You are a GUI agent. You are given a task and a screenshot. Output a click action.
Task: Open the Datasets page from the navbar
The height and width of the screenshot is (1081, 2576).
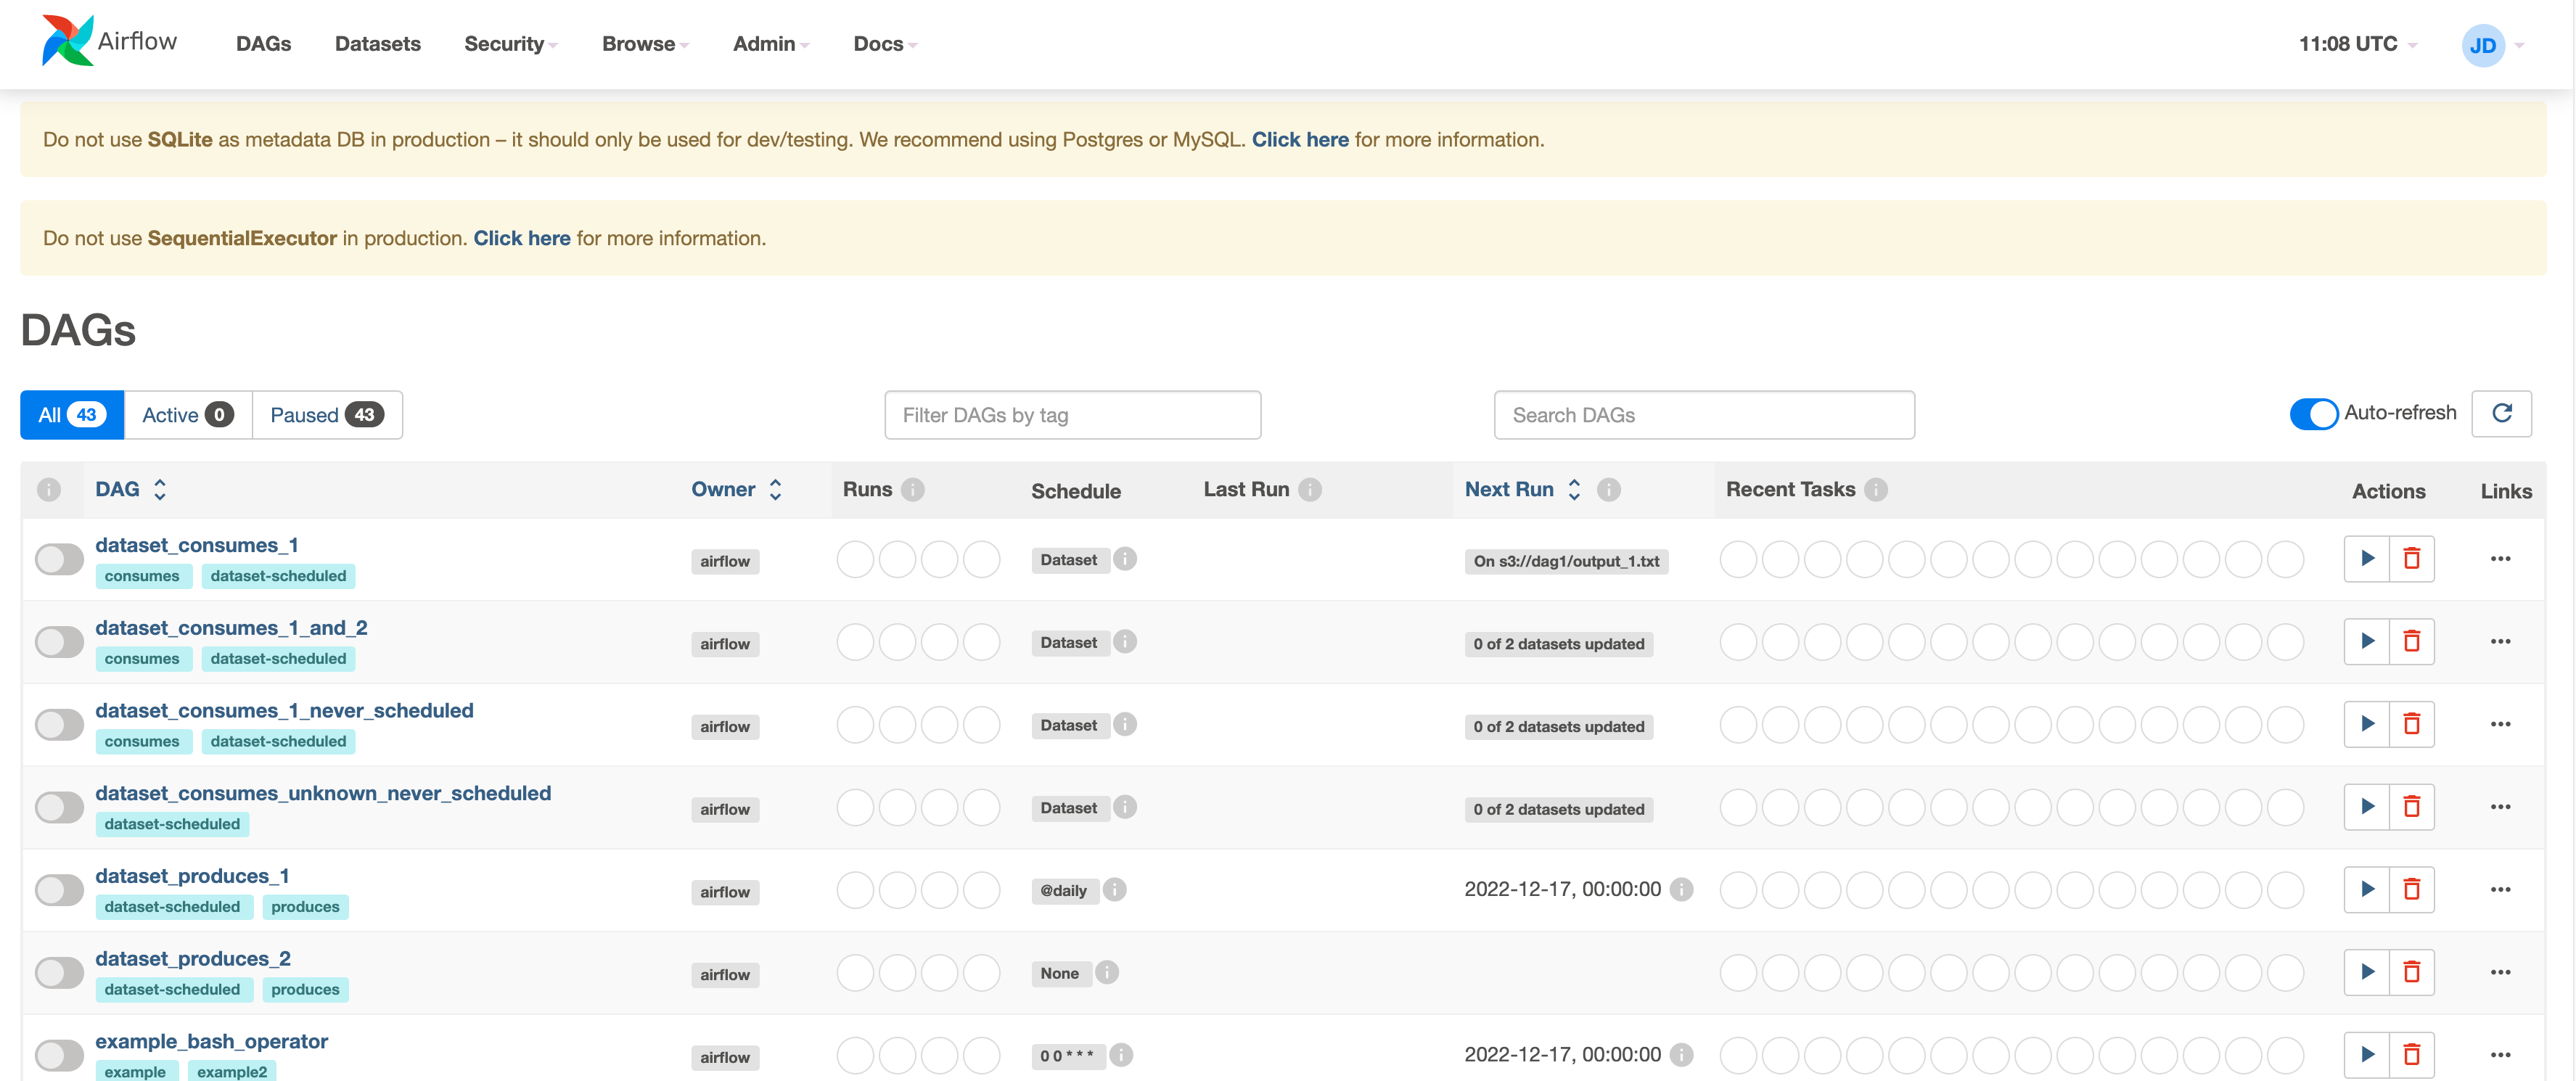click(x=377, y=44)
